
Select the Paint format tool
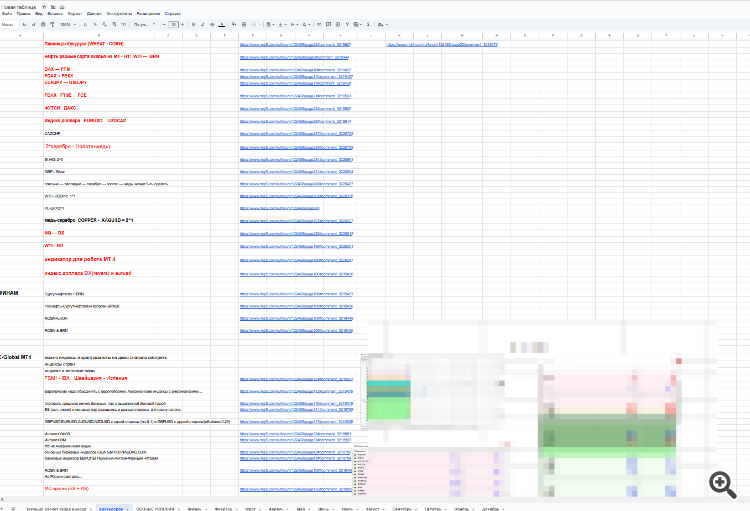point(52,24)
